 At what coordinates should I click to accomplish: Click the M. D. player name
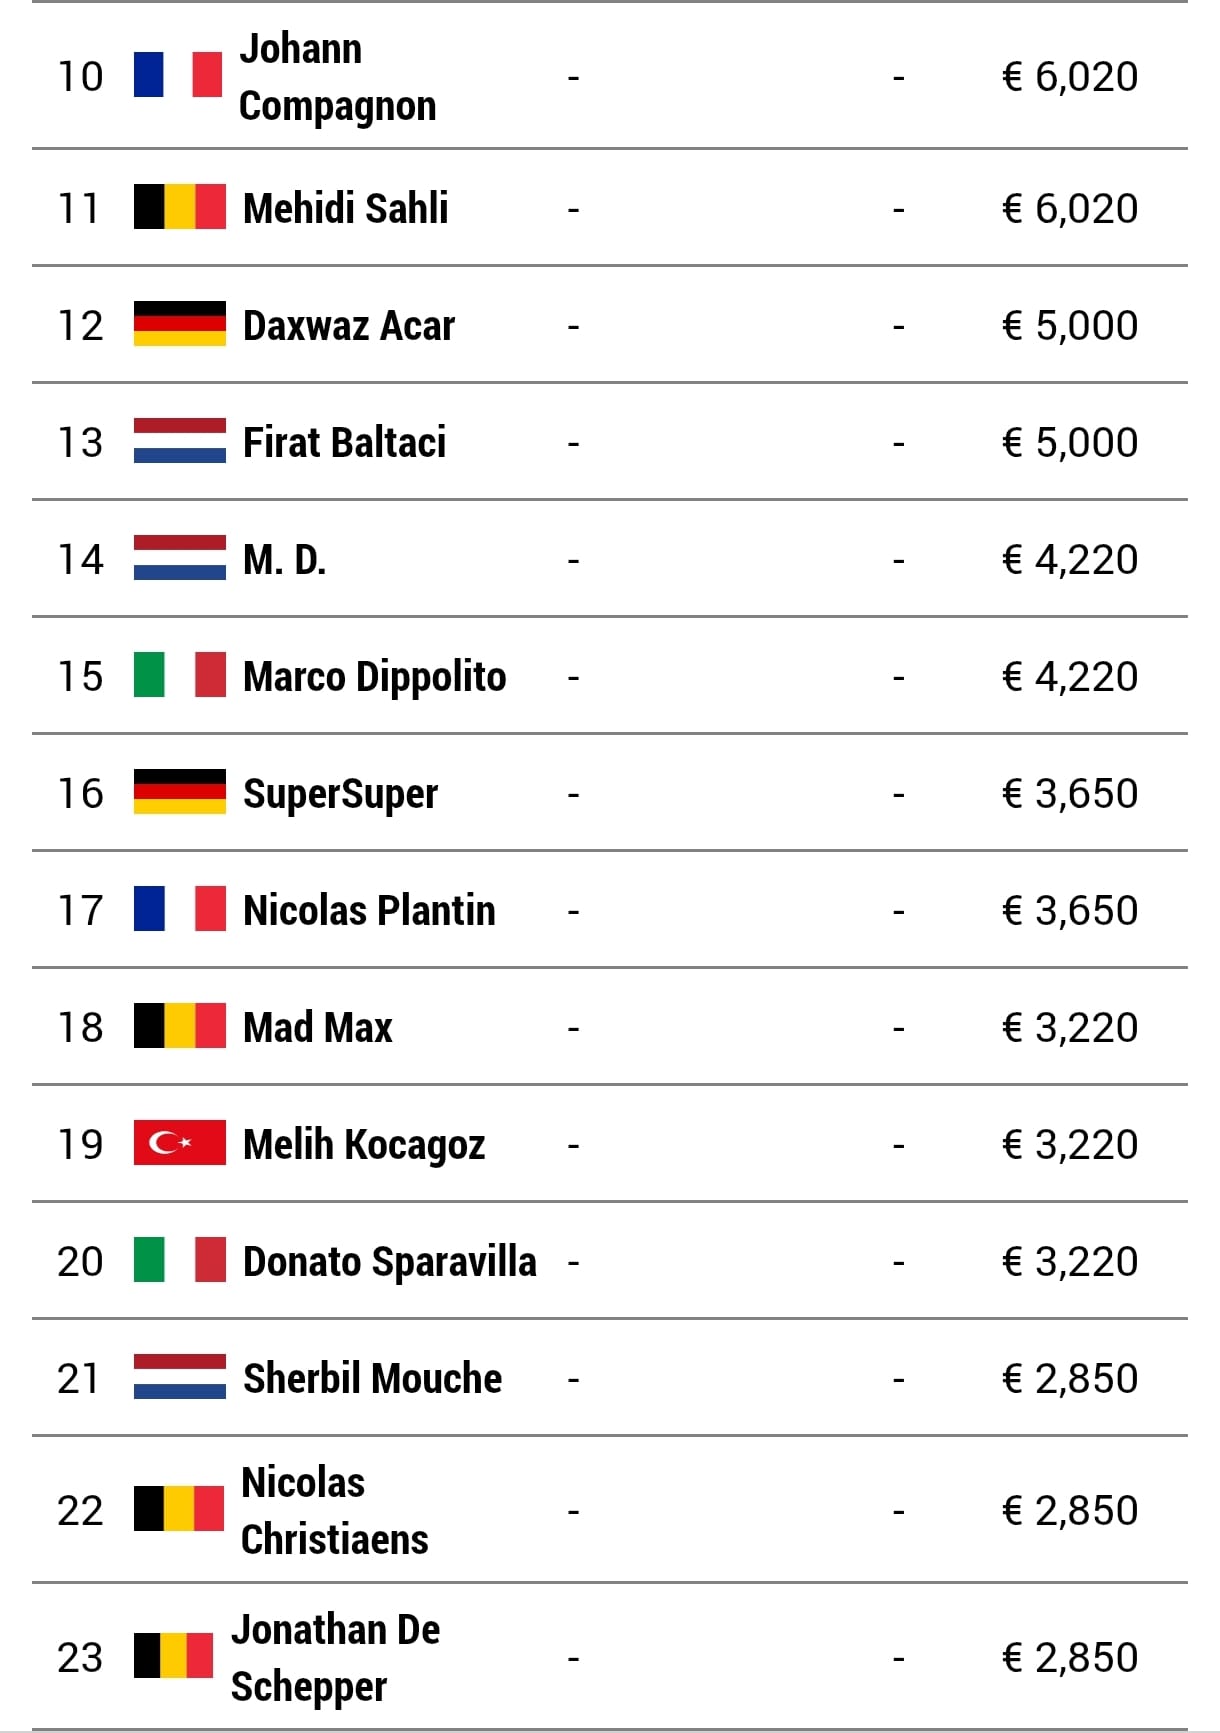pyautogui.click(x=285, y=559)
